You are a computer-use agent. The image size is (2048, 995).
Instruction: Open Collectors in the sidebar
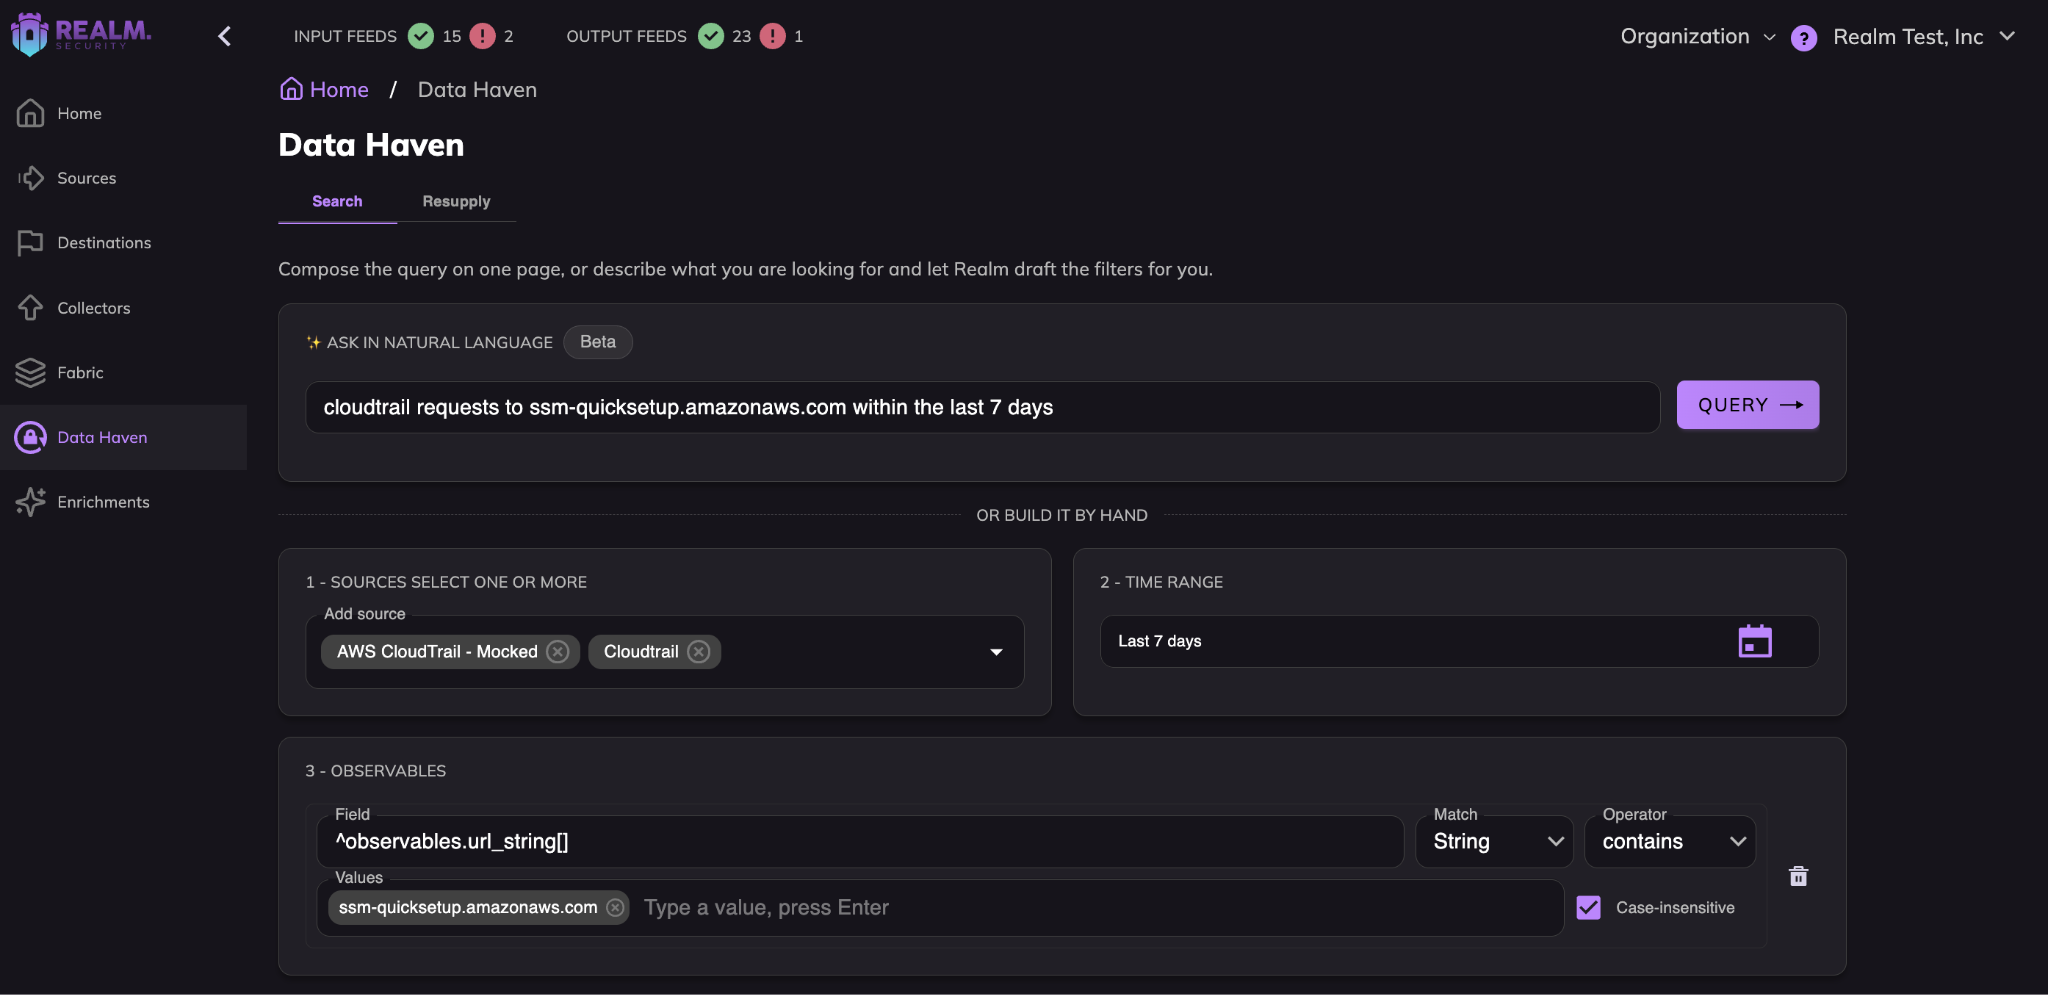click(123, 308)
